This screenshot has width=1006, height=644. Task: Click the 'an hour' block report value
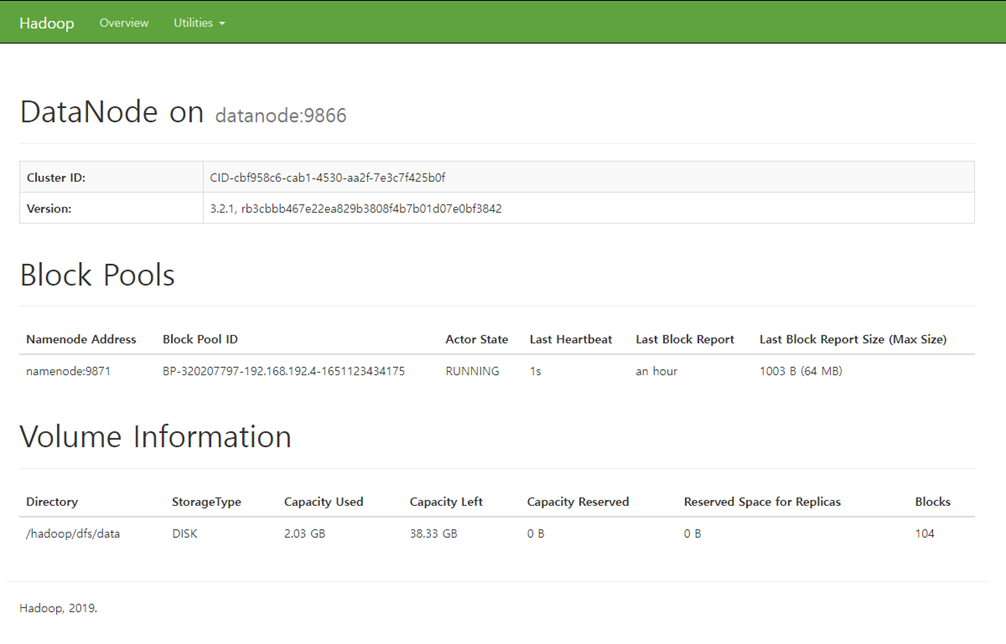point(656,371)
